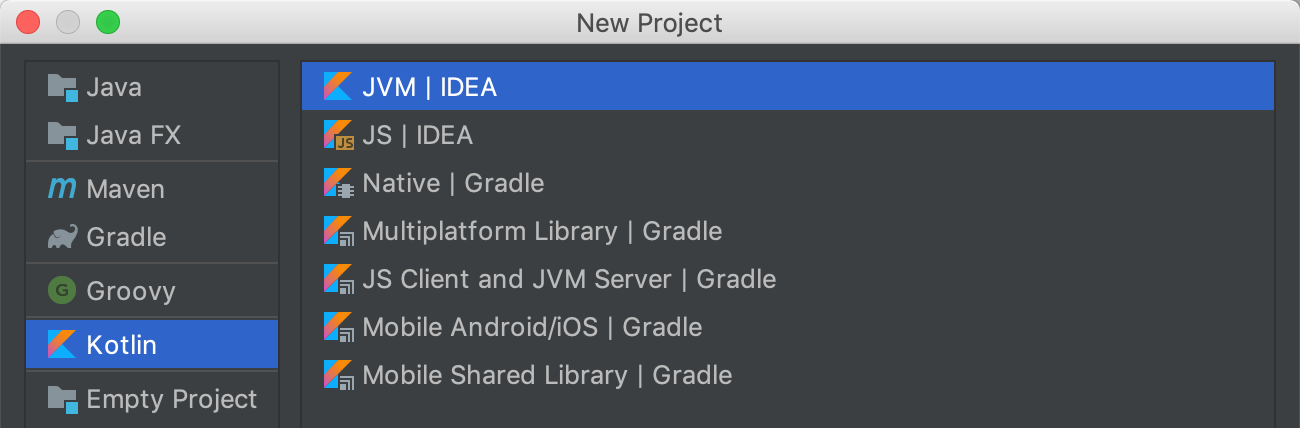Select the JVM | IDEA project template
1300x428 pixels.
(788, 87)
